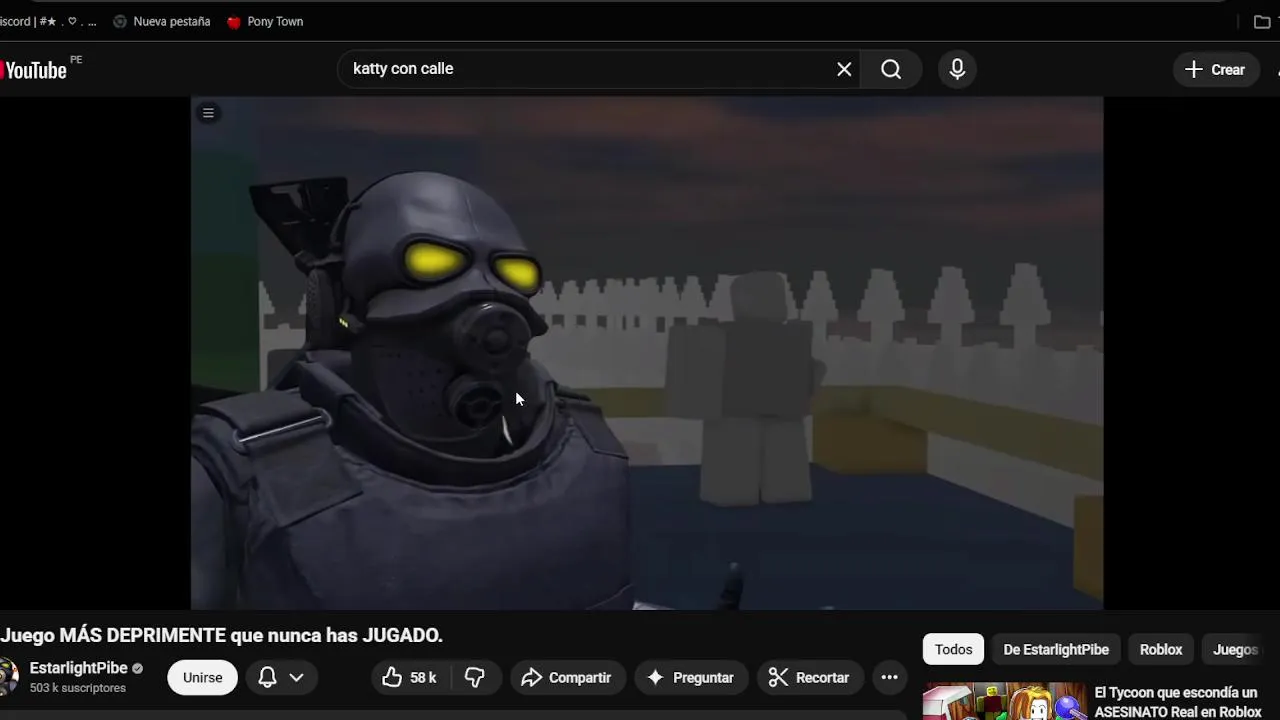The image size is (1280, 720).
Task: Open the Discord bookmark
Action: point(48,21)
